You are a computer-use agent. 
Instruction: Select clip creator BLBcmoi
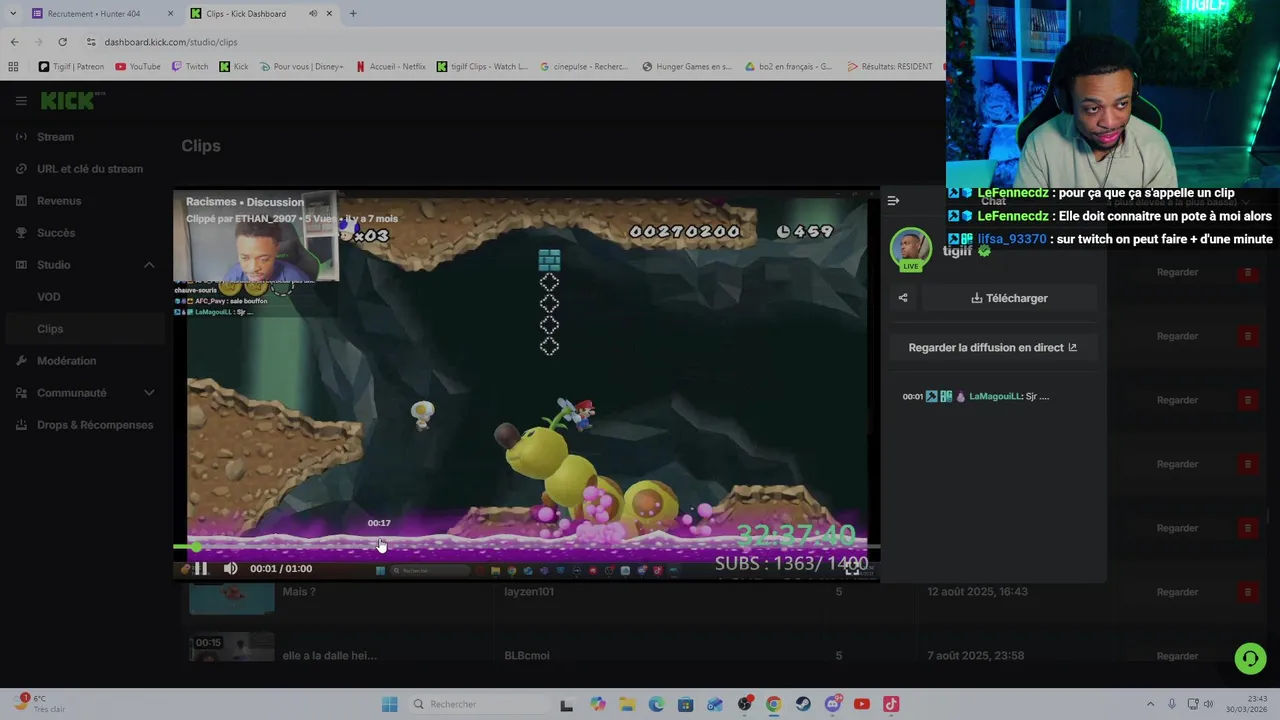click(527, 656)
